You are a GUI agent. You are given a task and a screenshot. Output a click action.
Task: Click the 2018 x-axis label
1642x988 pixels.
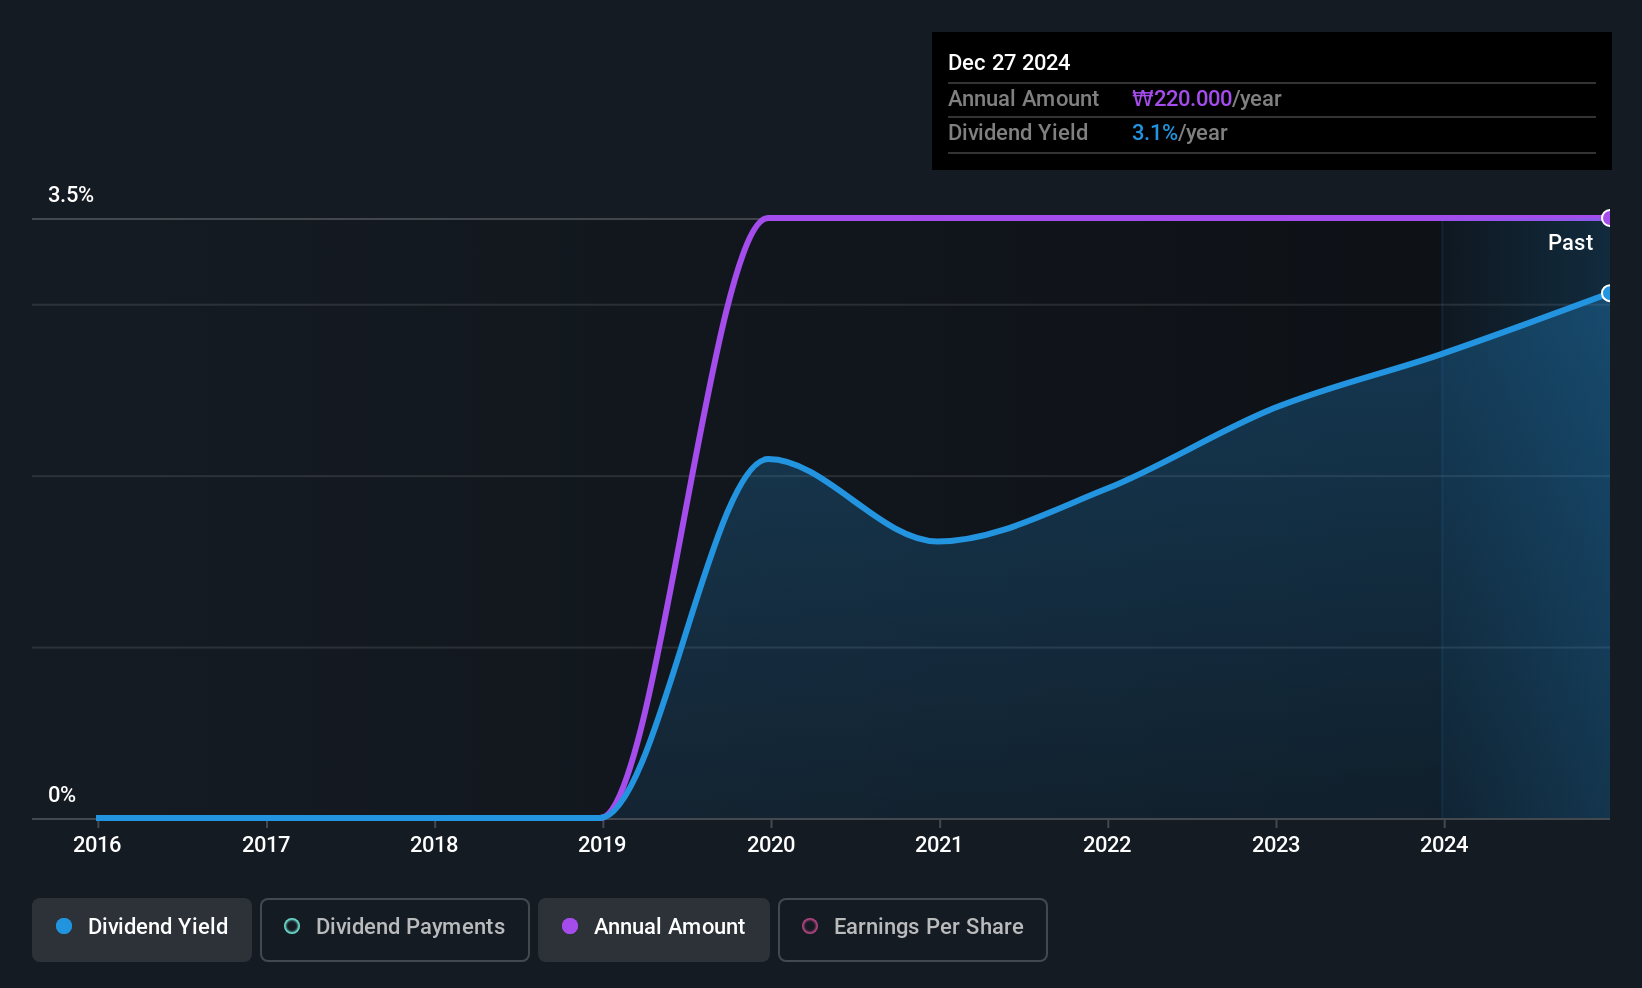434,845
